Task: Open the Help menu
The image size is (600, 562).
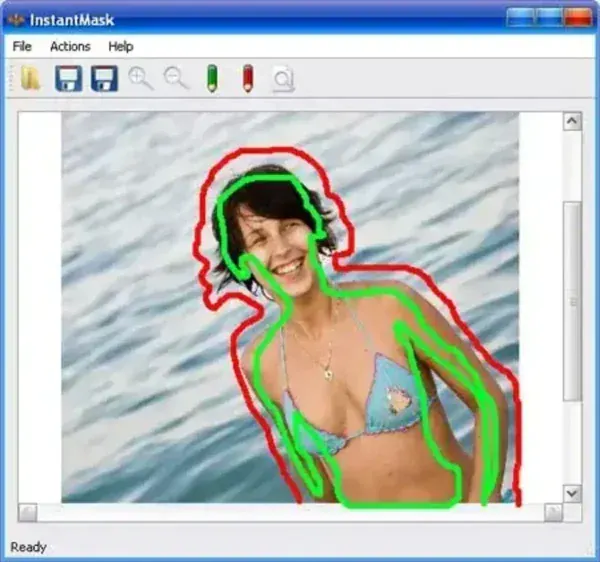Action: point(121,46)
